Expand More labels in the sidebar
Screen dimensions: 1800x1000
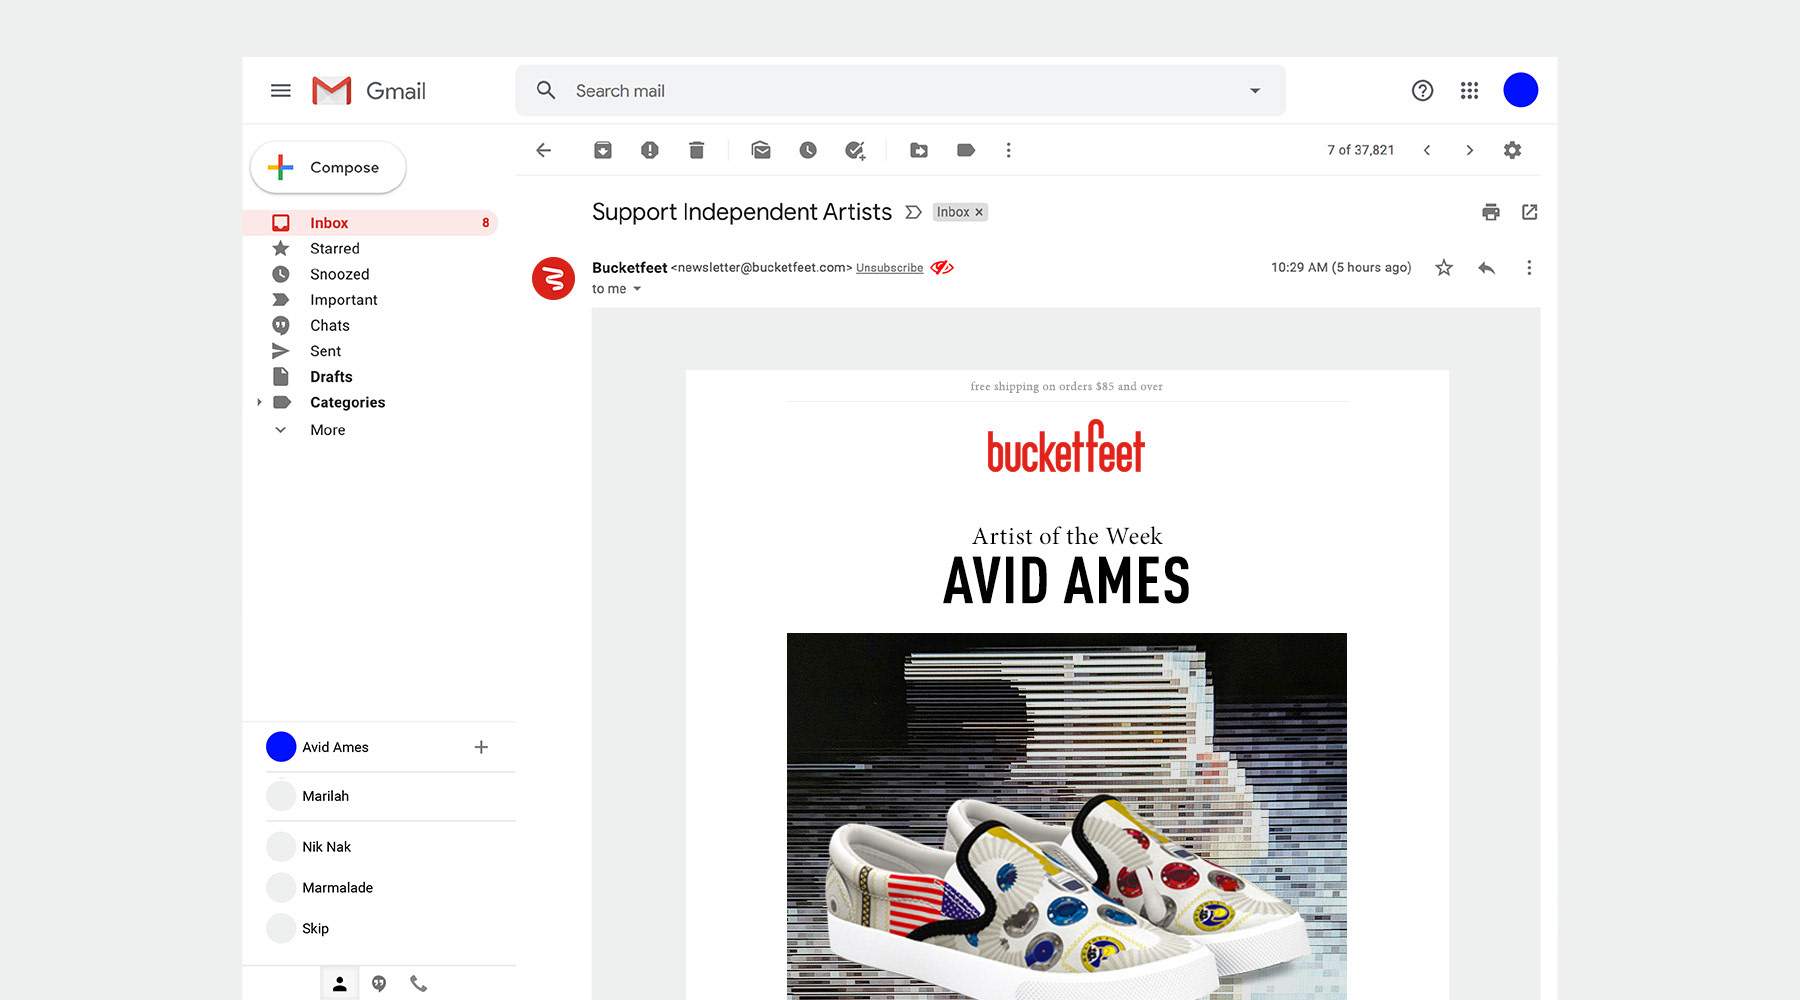pyautogui.click(x=327, y=430)
